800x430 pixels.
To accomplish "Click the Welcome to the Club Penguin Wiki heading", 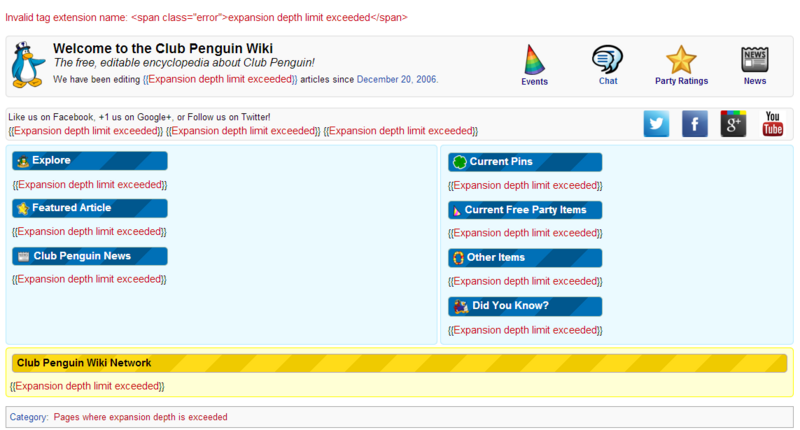I will pos(163,48).
